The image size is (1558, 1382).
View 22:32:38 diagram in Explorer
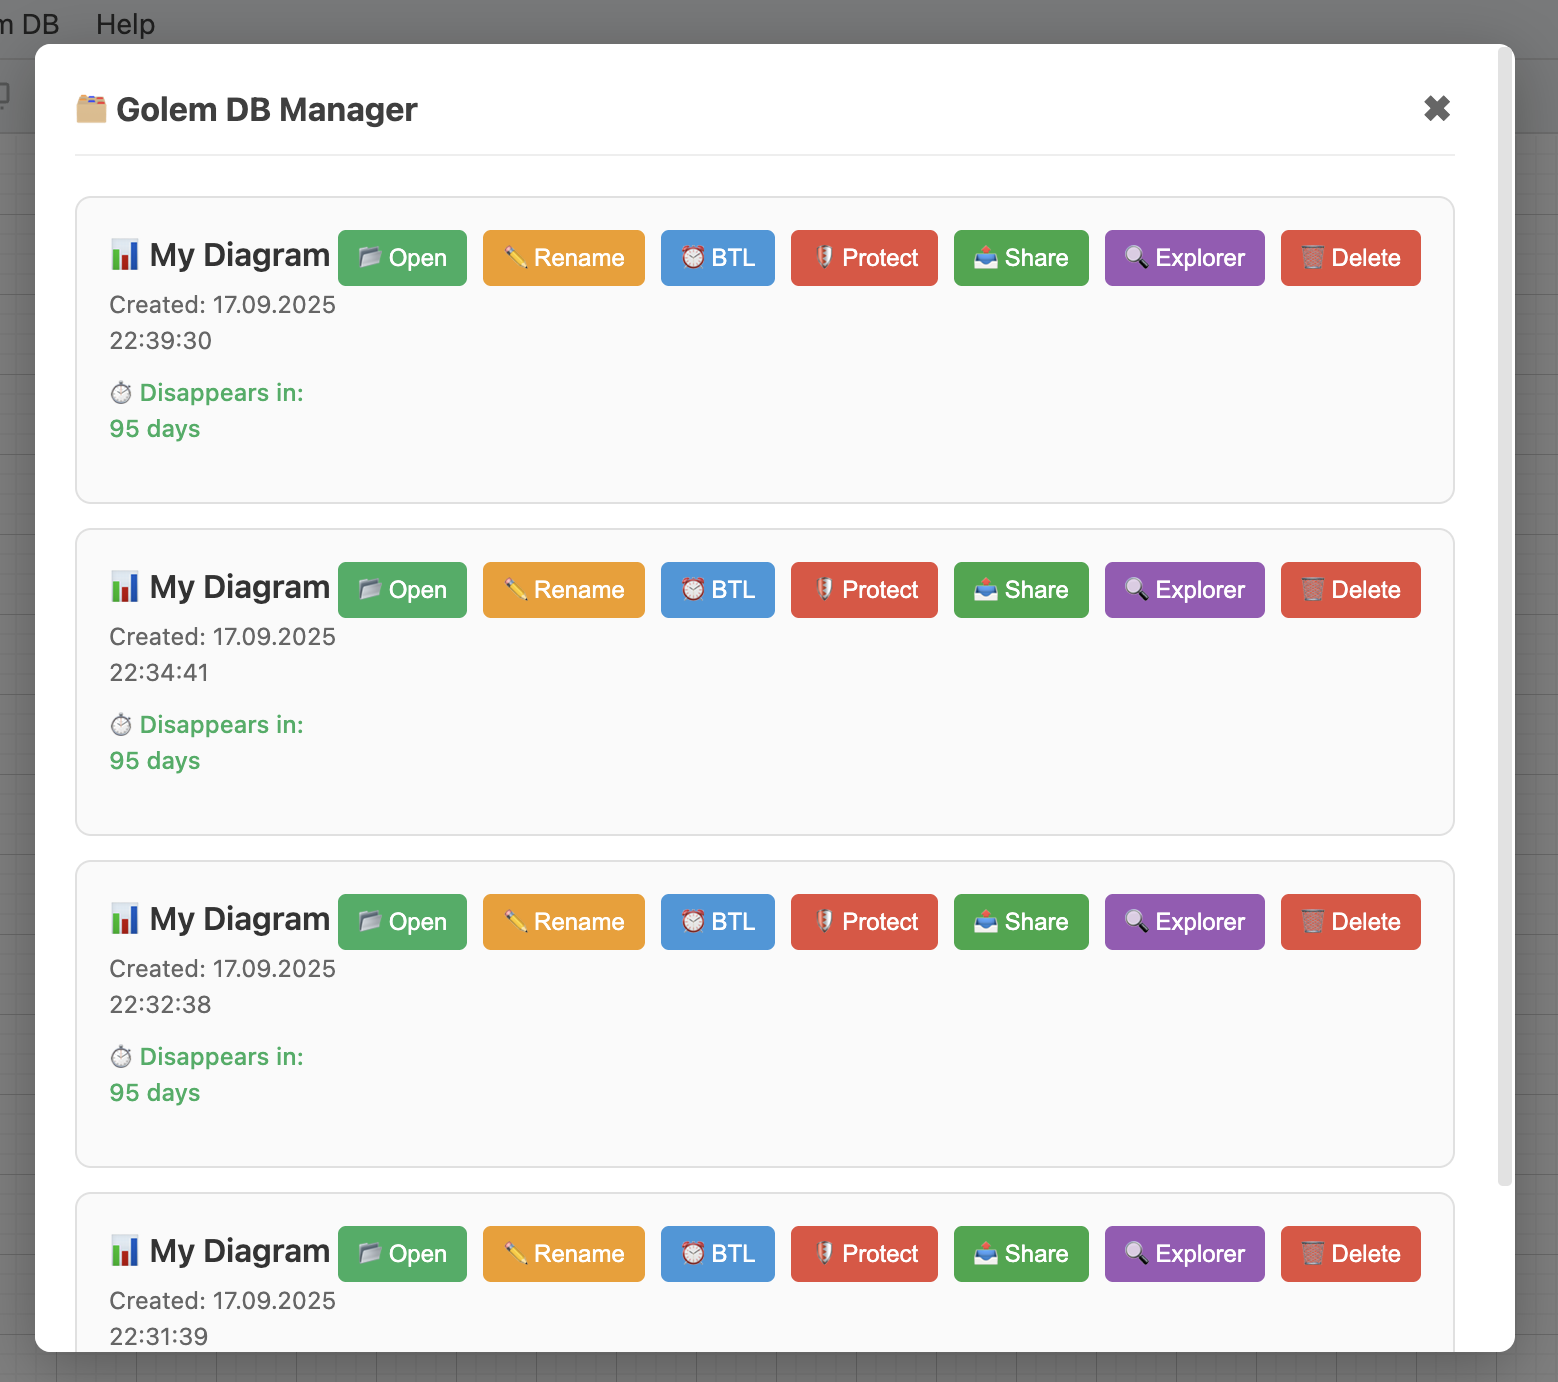[x=1184, y=922]
